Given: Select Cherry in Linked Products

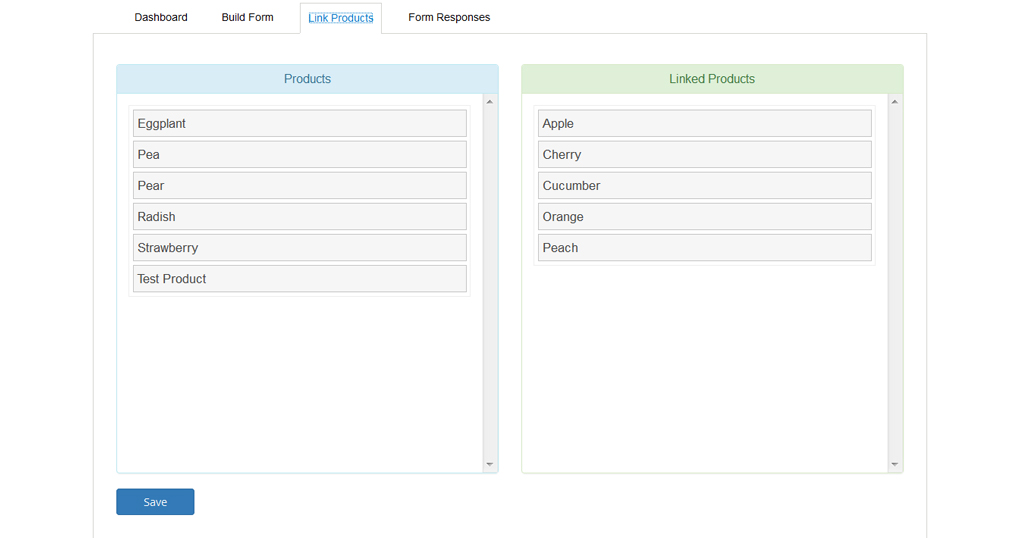Looking at the screenshot, I should click(x=705, y=155).
